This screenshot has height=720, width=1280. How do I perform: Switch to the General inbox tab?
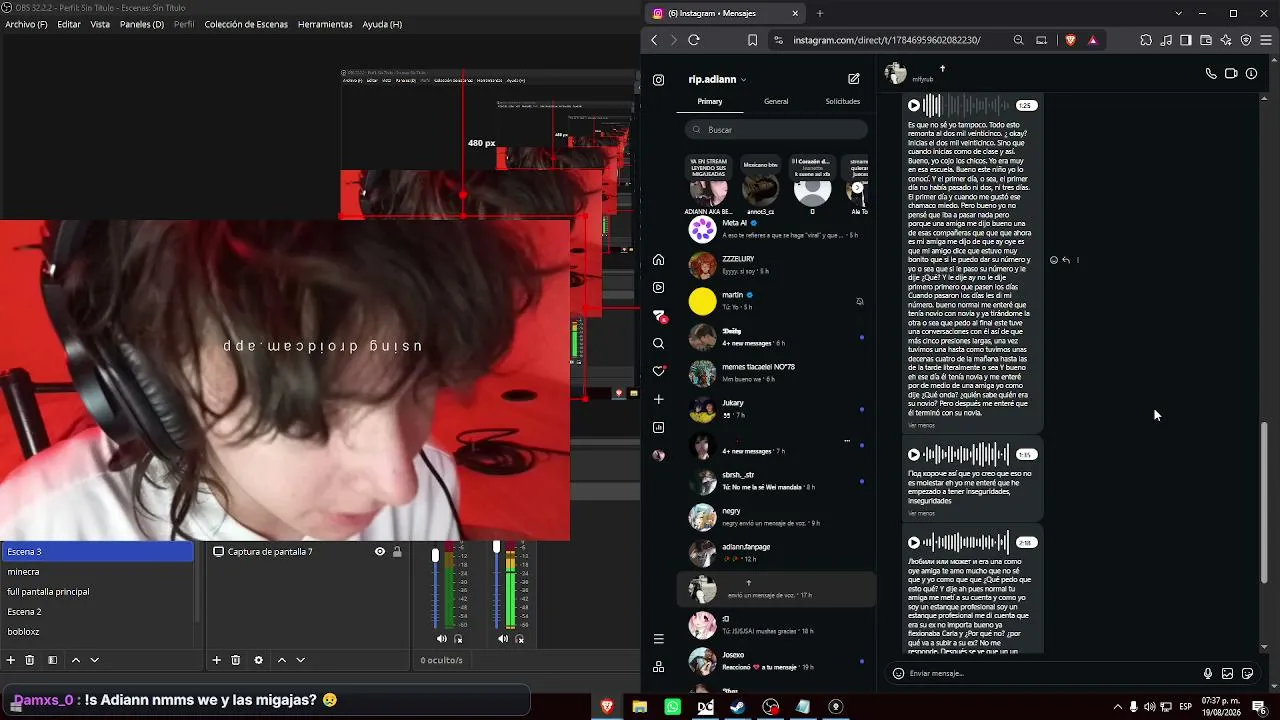(776, 101)
